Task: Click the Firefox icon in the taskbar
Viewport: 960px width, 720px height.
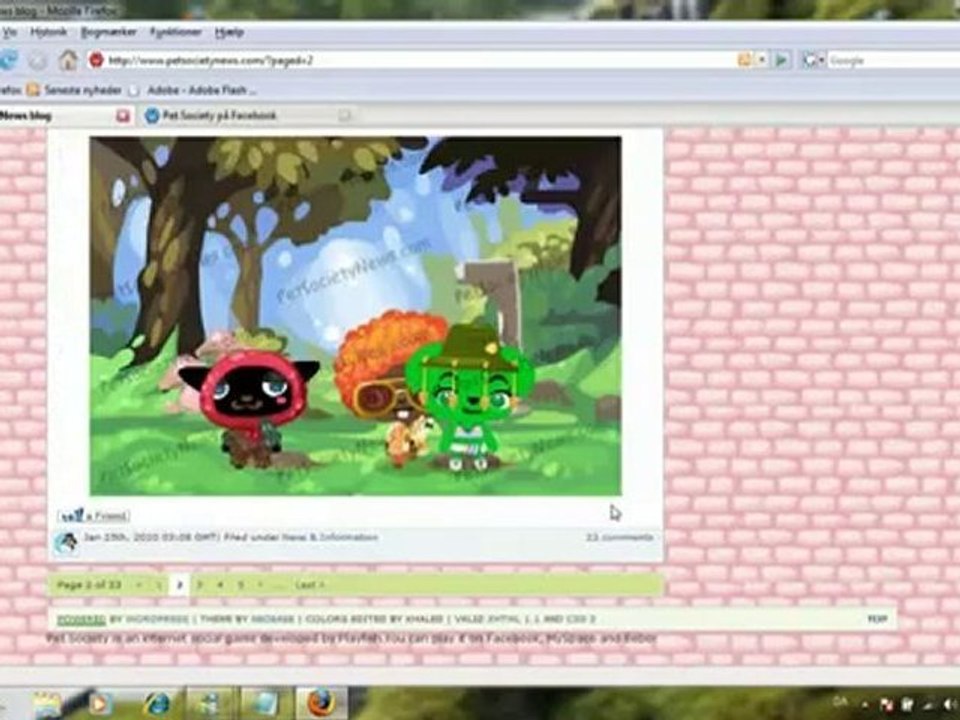Action: coord(321,703)
